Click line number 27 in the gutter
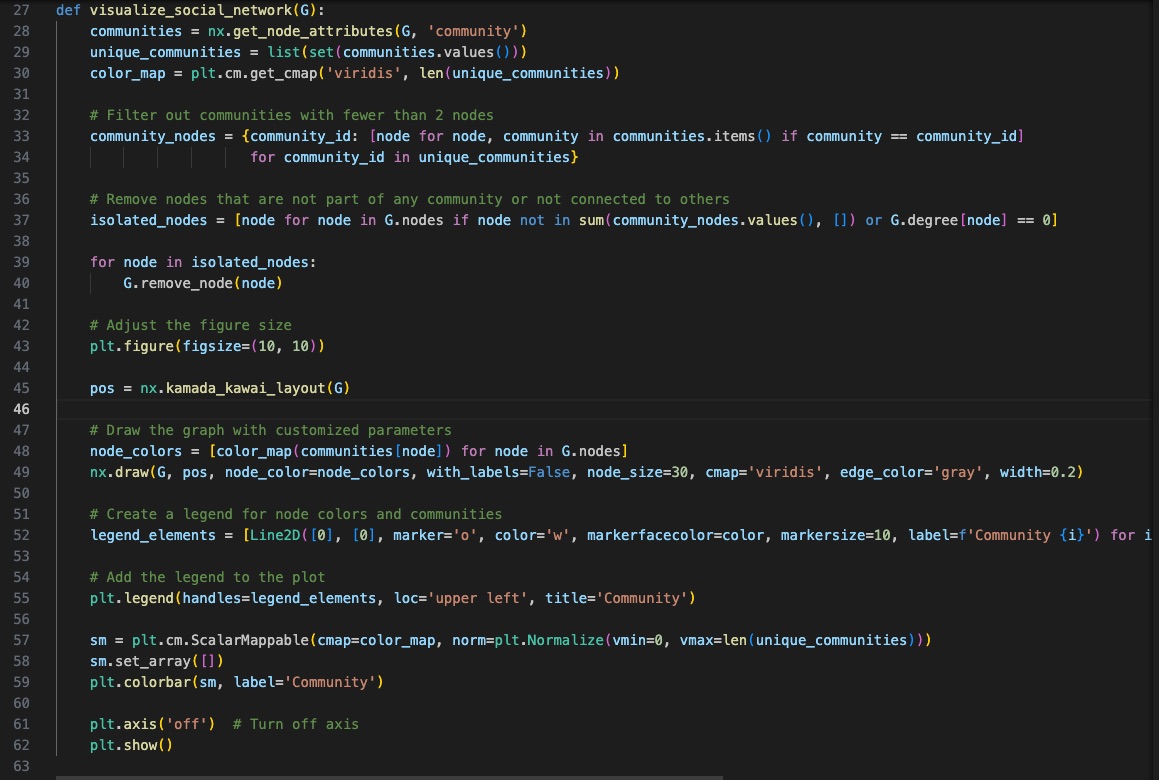This screenshot has height=780, width=1159. click(21, 10)
